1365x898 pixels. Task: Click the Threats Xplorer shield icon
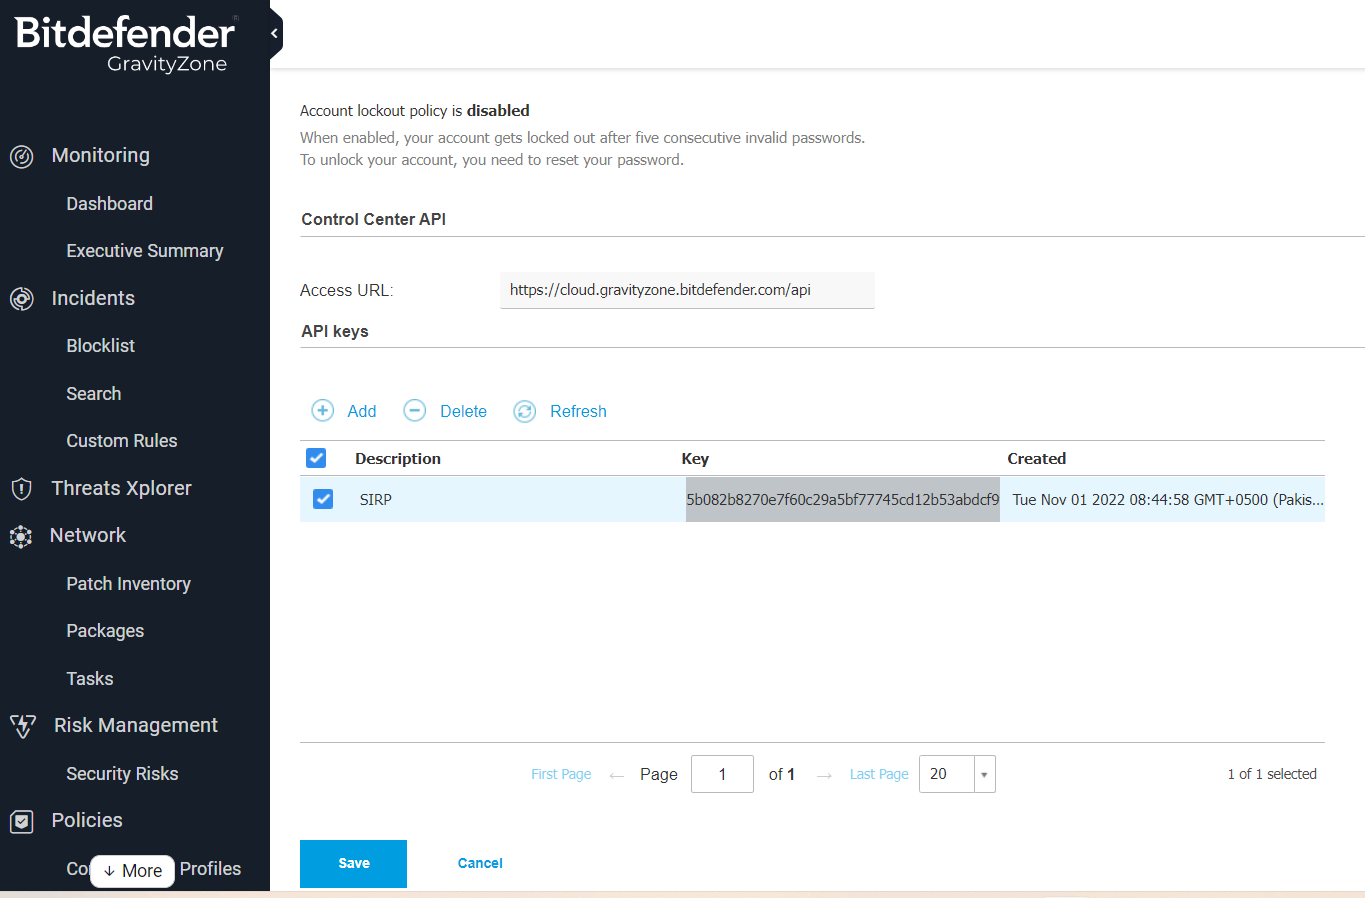coord(22,488)
